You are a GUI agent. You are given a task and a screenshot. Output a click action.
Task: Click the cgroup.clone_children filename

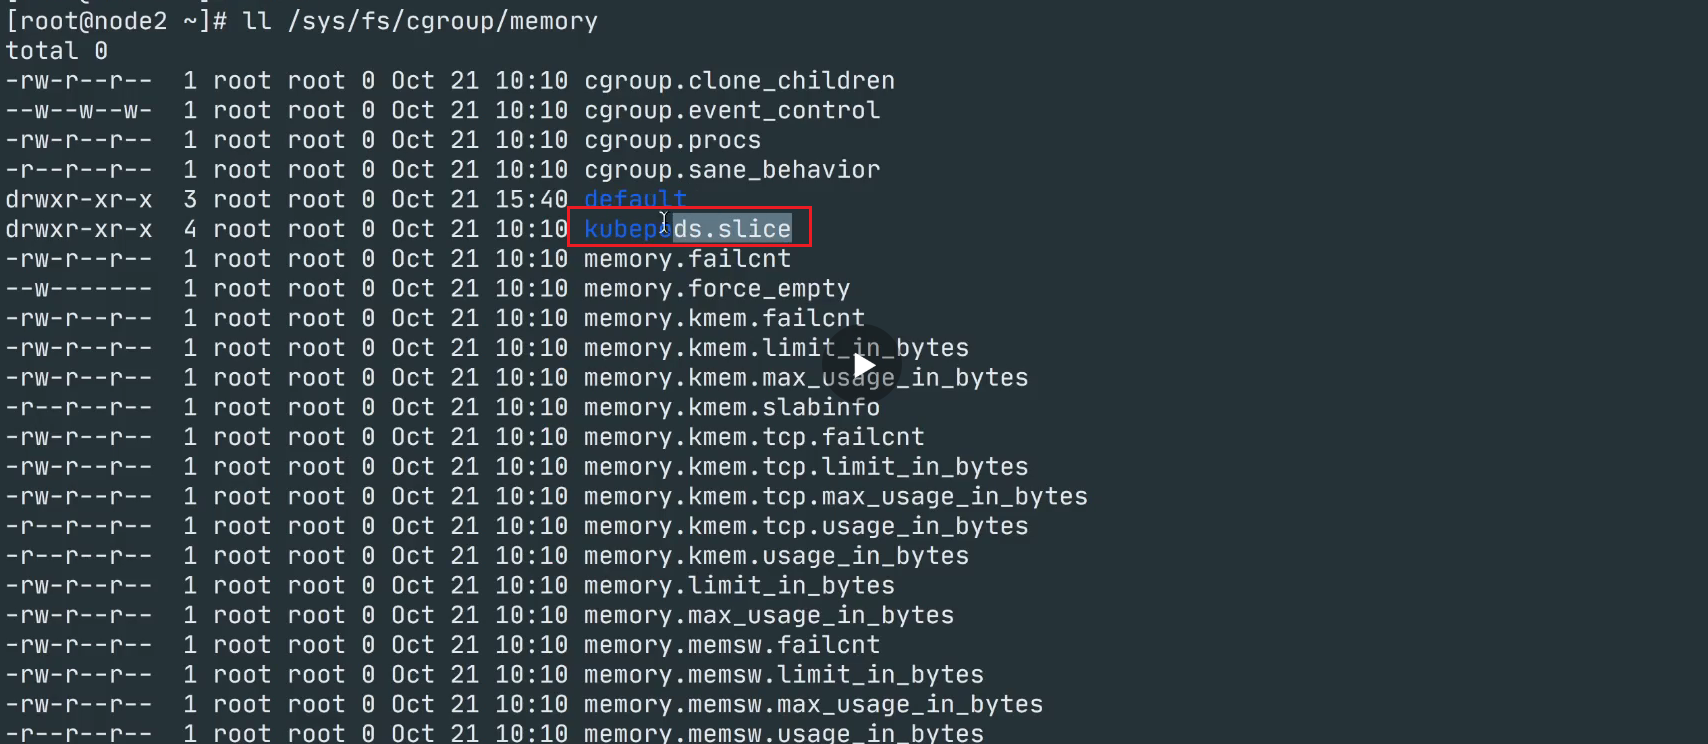(740, 81)
